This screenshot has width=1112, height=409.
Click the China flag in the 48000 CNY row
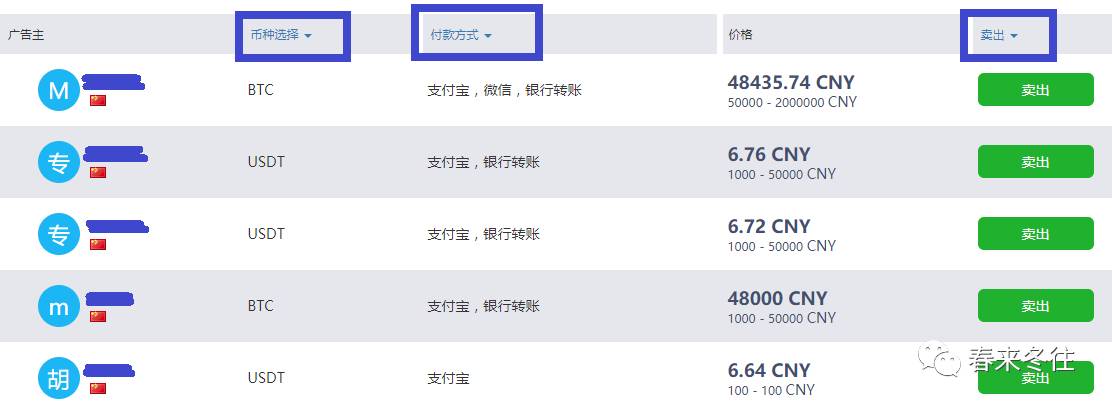click(x=98, y=316)
